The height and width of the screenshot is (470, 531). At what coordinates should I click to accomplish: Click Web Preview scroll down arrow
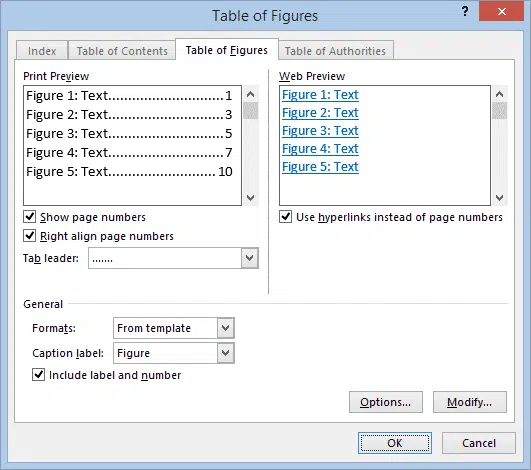coord(500,197)
